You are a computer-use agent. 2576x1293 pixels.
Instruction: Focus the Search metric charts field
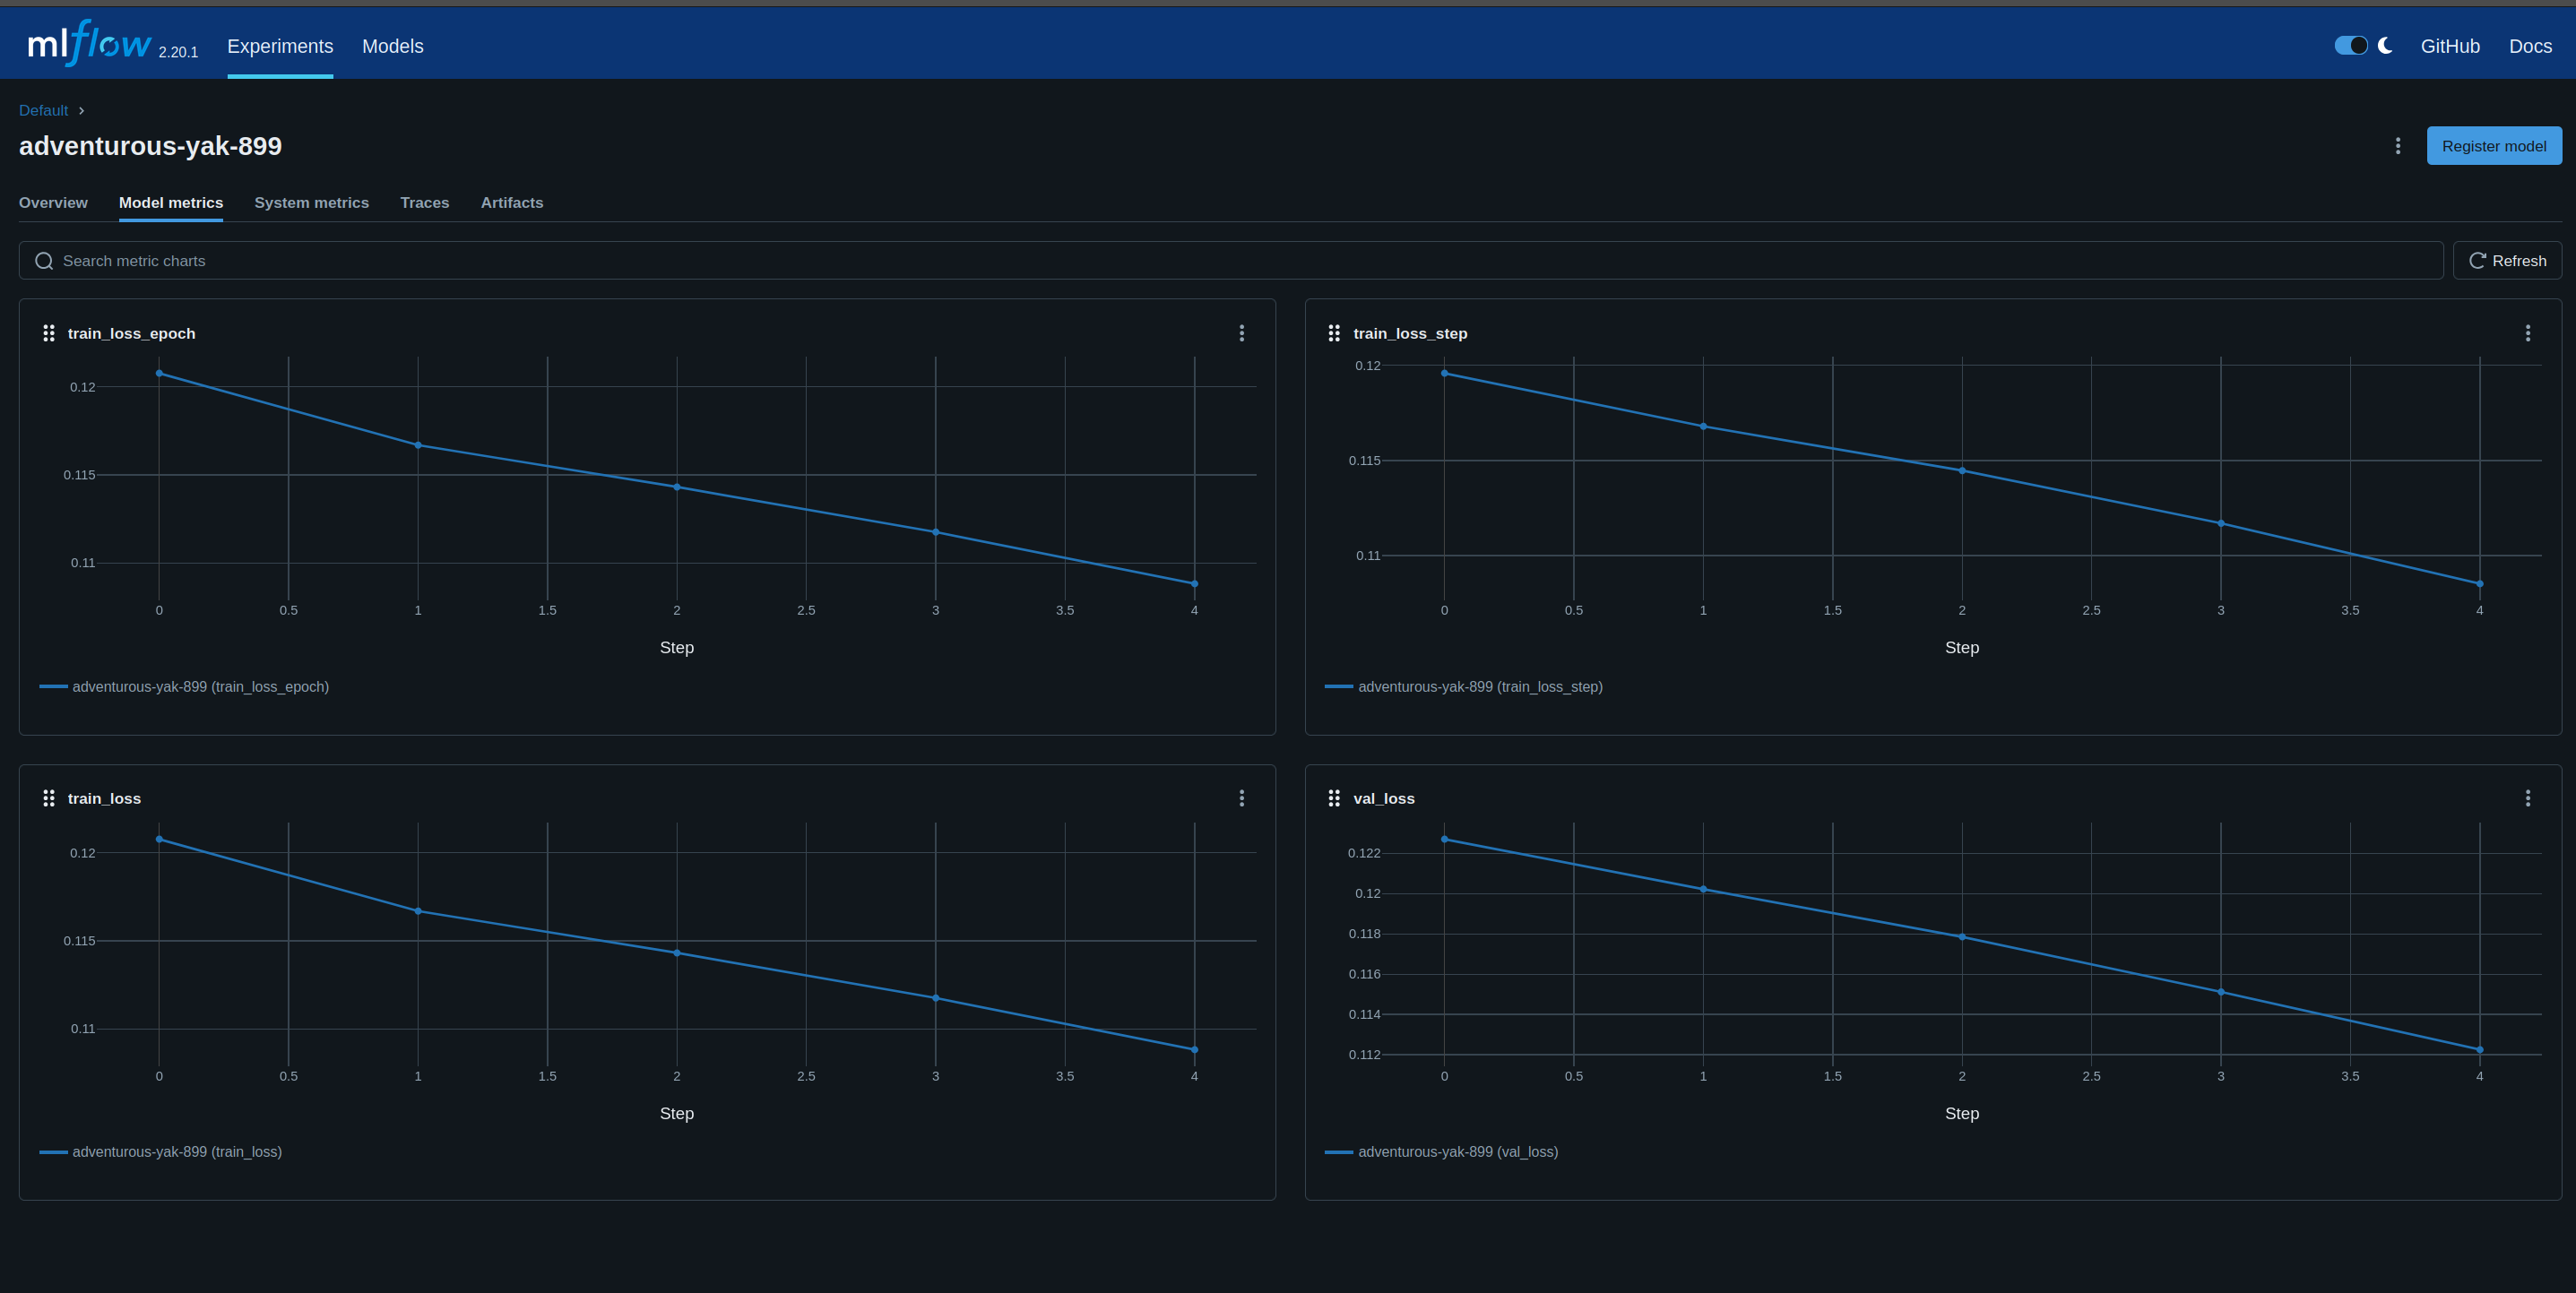coord(1230,261)
